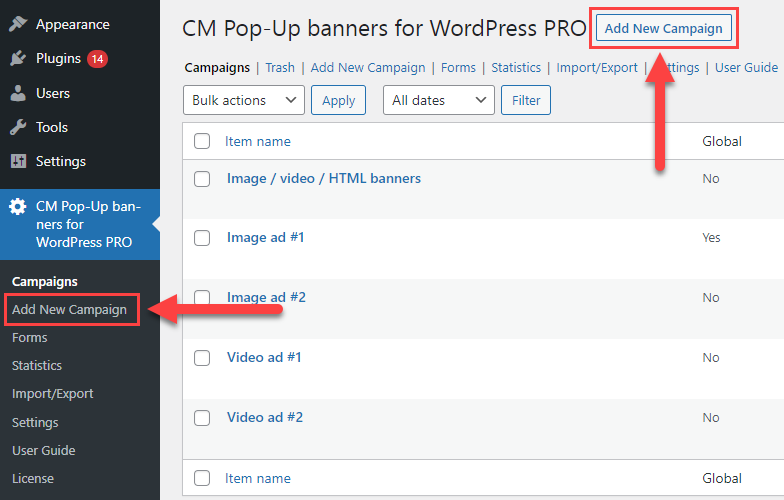Expand the All dates dropdown
This screenshot has width=784, height=500.
(438, 100)
